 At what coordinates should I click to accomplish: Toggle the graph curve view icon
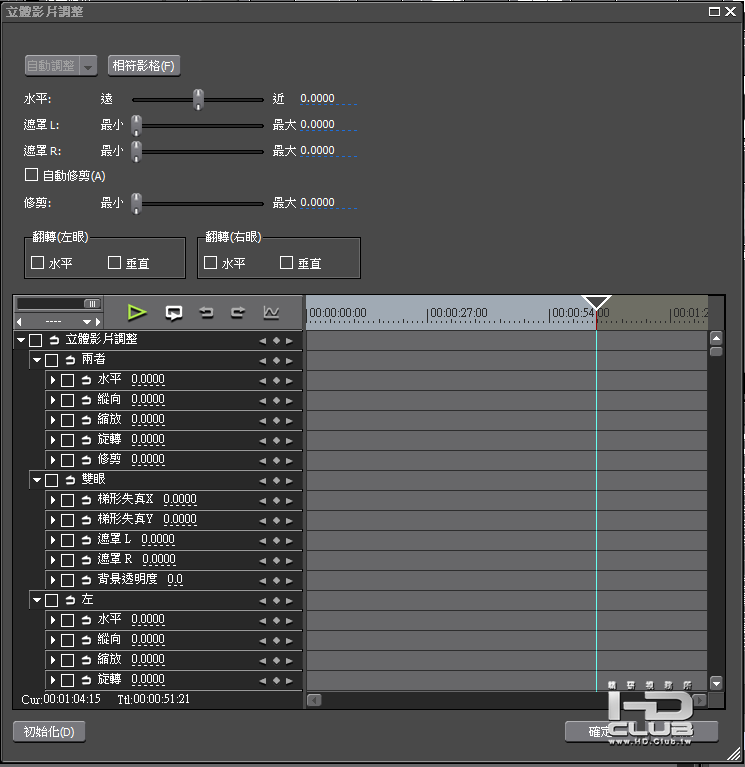(271, 312)
